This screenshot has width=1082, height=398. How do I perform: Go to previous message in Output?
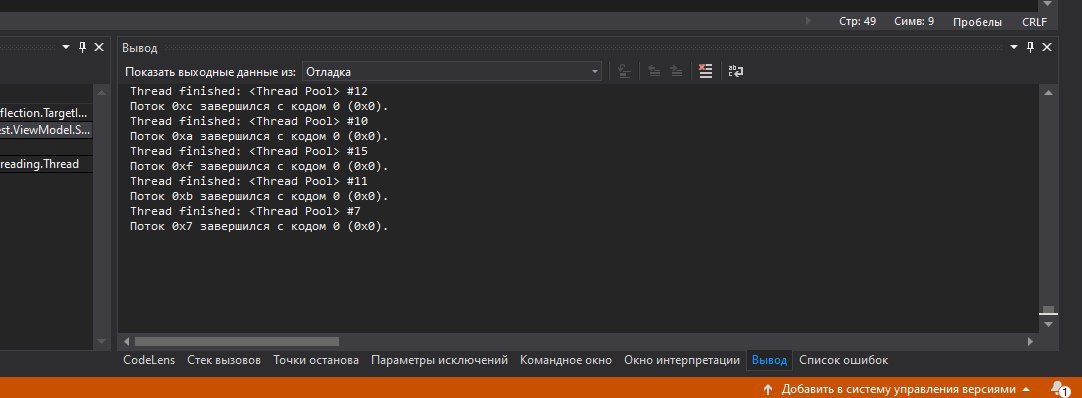[x=653, y=71]
